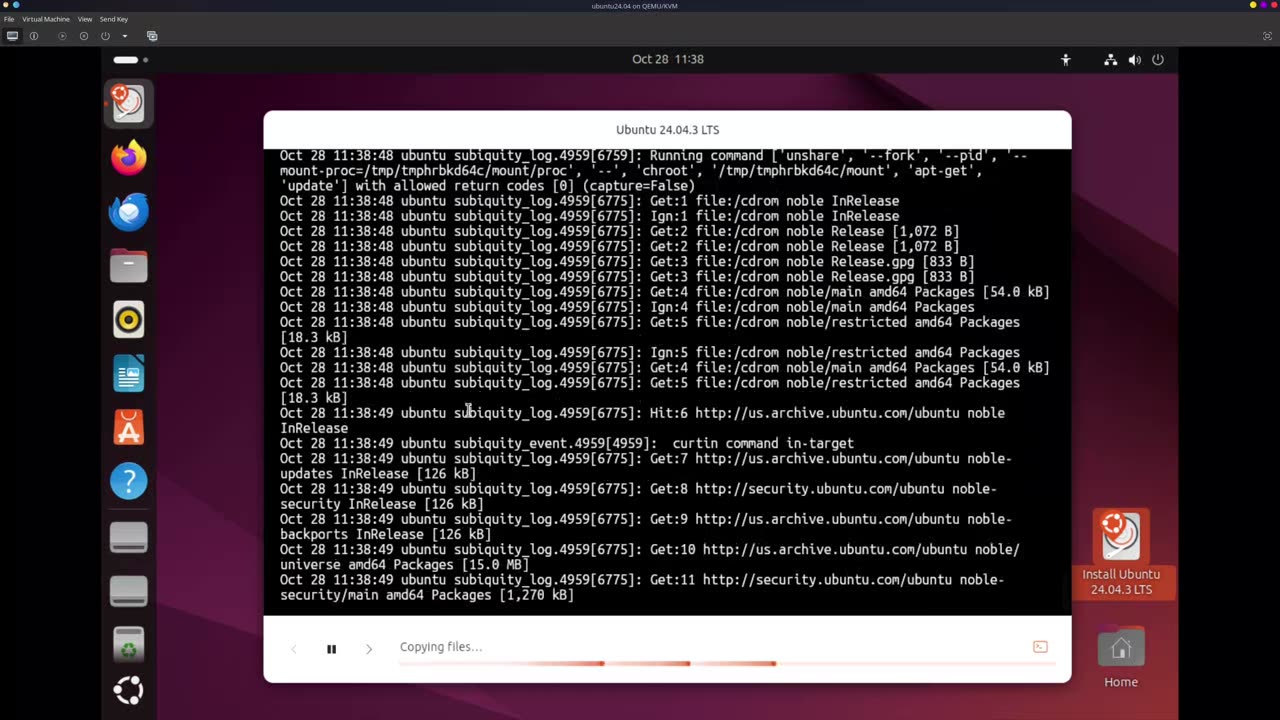The width and height of the screenshot is (1280, 720).
Task: Click the 'Hit:6' us.archive.ubuntu.com log line
Action: pyautogui.click(x=643, y=420)
